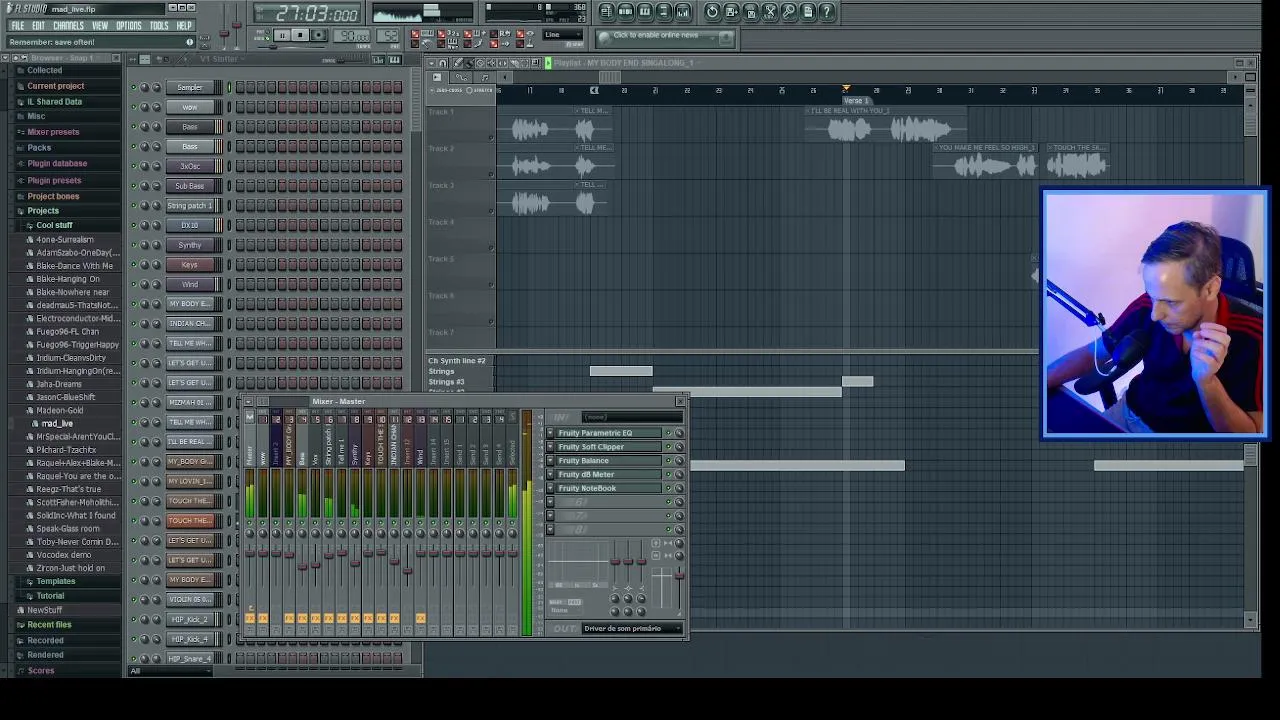The image size is (1280, 720).
Task: Open the EDIT menu
Action: tap(38, 26)
